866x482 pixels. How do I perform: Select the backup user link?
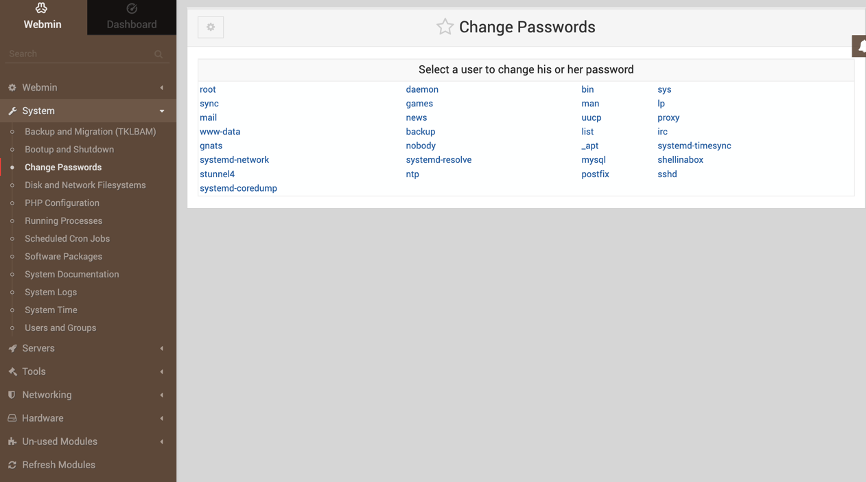pos(420,132)
